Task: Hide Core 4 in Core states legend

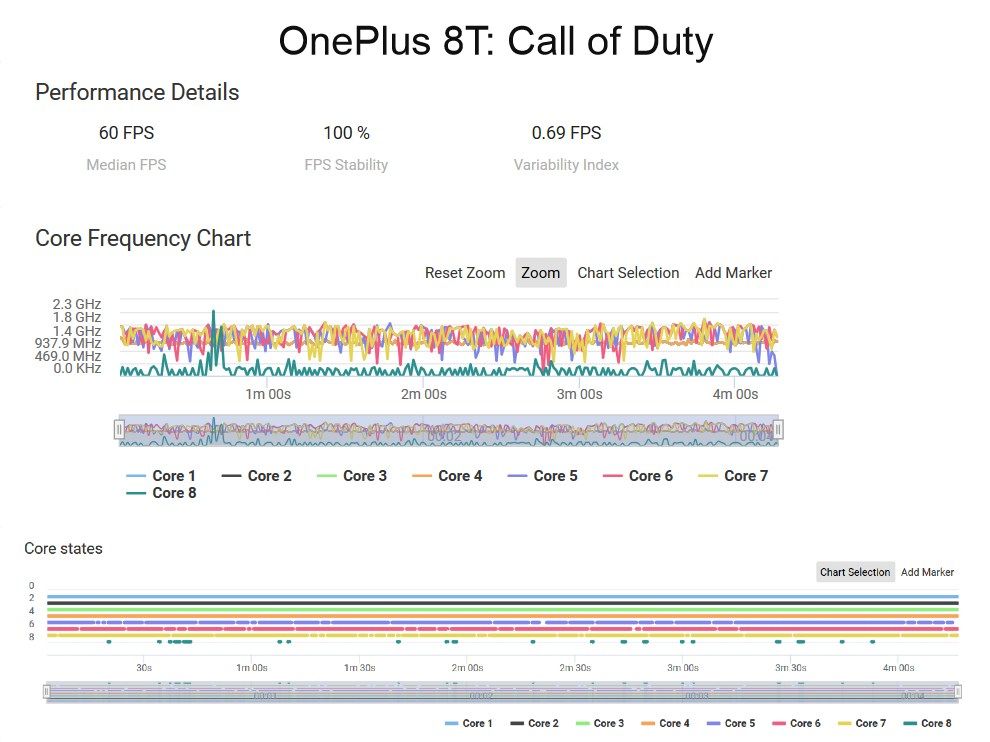Action: (665, 723)
